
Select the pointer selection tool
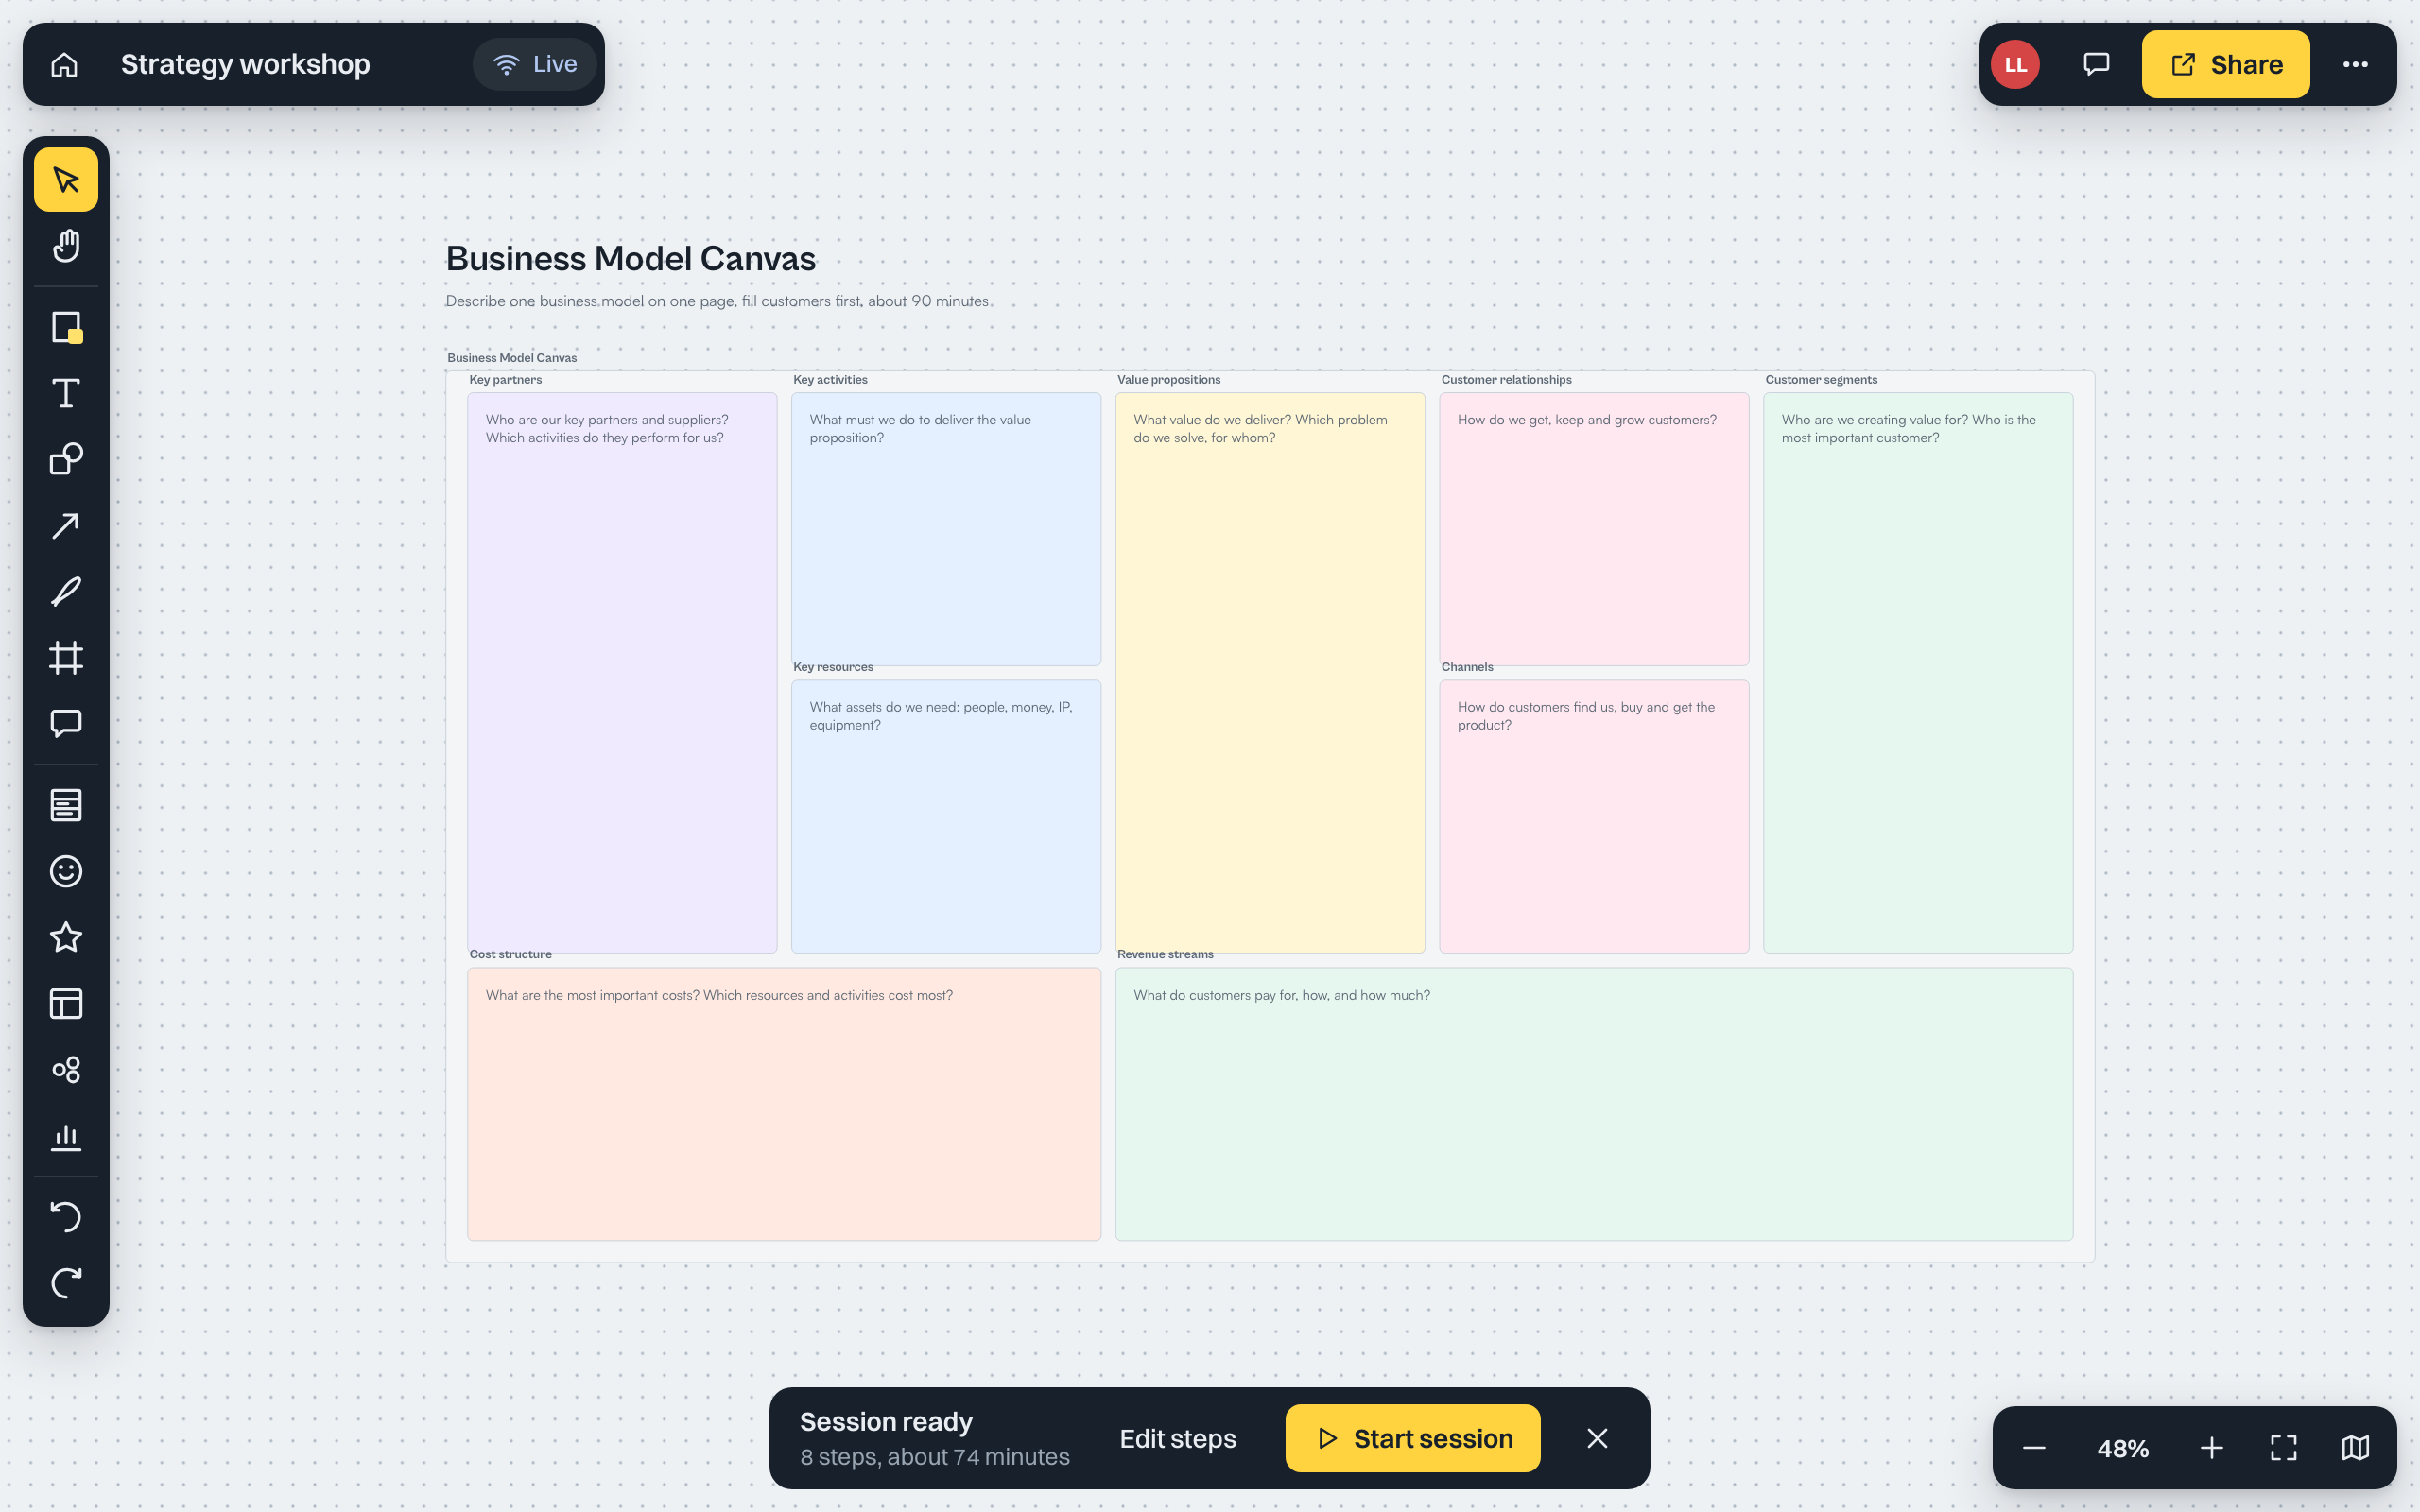[x=66, y=180]
